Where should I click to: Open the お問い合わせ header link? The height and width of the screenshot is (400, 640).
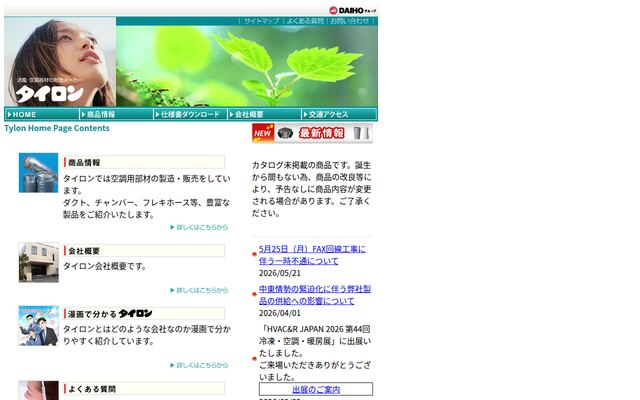349,21
